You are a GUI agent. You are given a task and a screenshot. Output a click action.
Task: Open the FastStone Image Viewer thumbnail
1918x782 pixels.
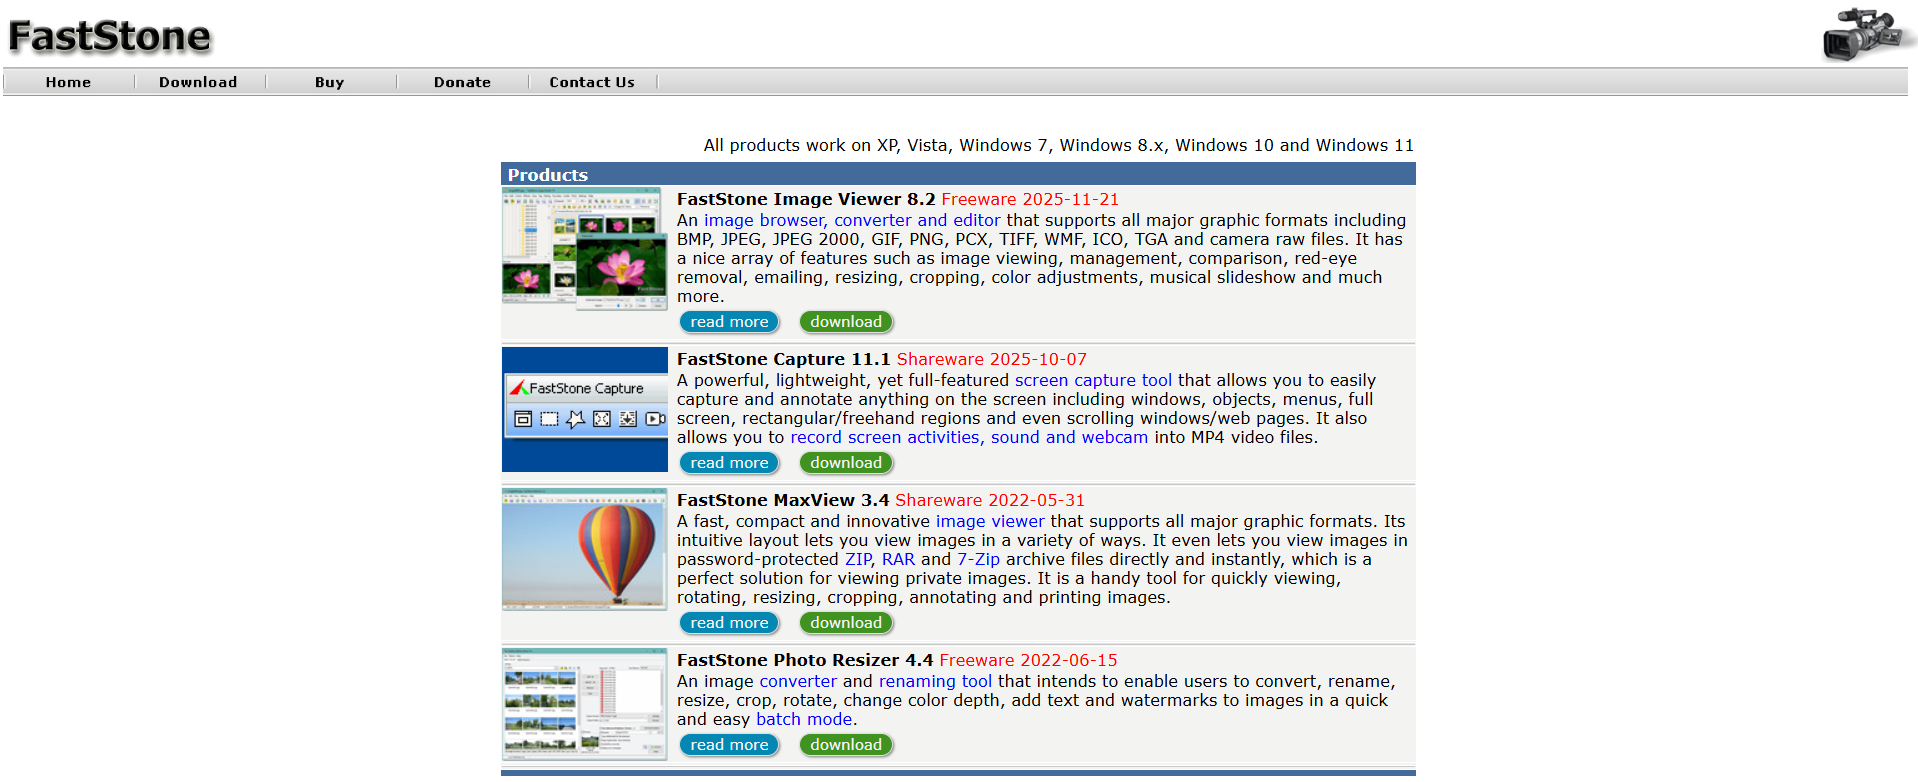tap(584, 249)
